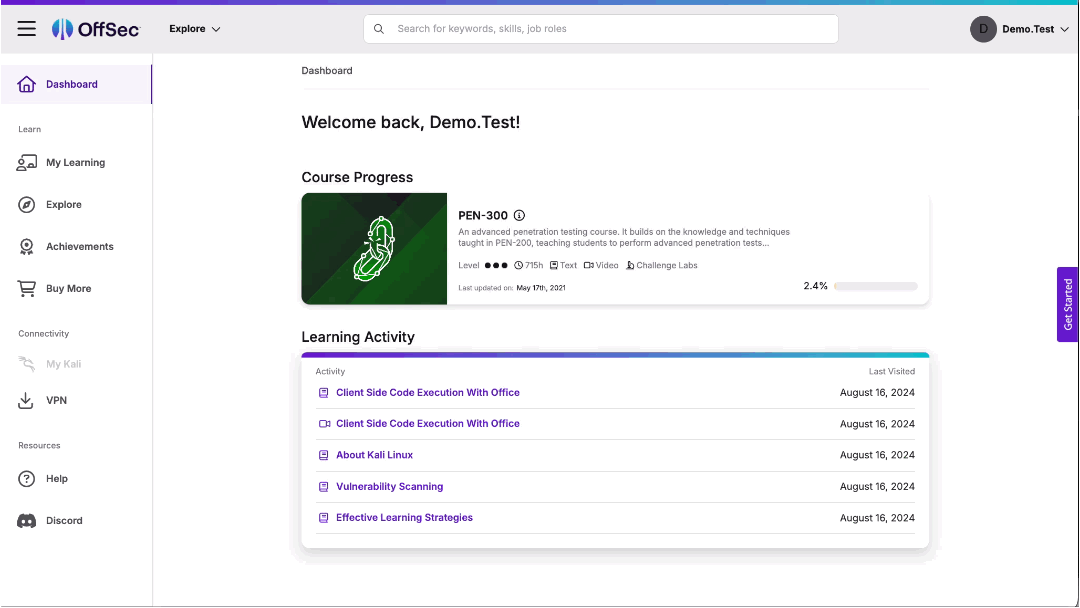Open the Vulnerability Scanning activity
1080x608 pixels.
coord(388,486)
